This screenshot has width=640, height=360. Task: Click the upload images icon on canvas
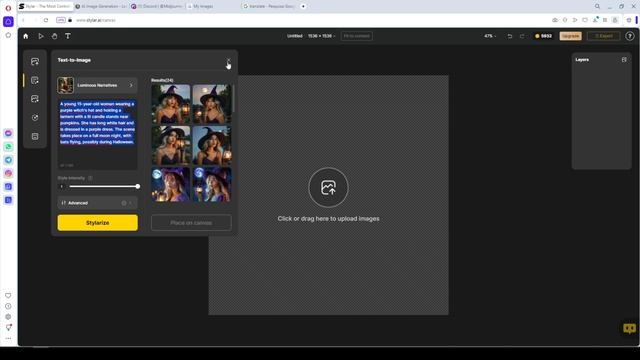[328, 188]
